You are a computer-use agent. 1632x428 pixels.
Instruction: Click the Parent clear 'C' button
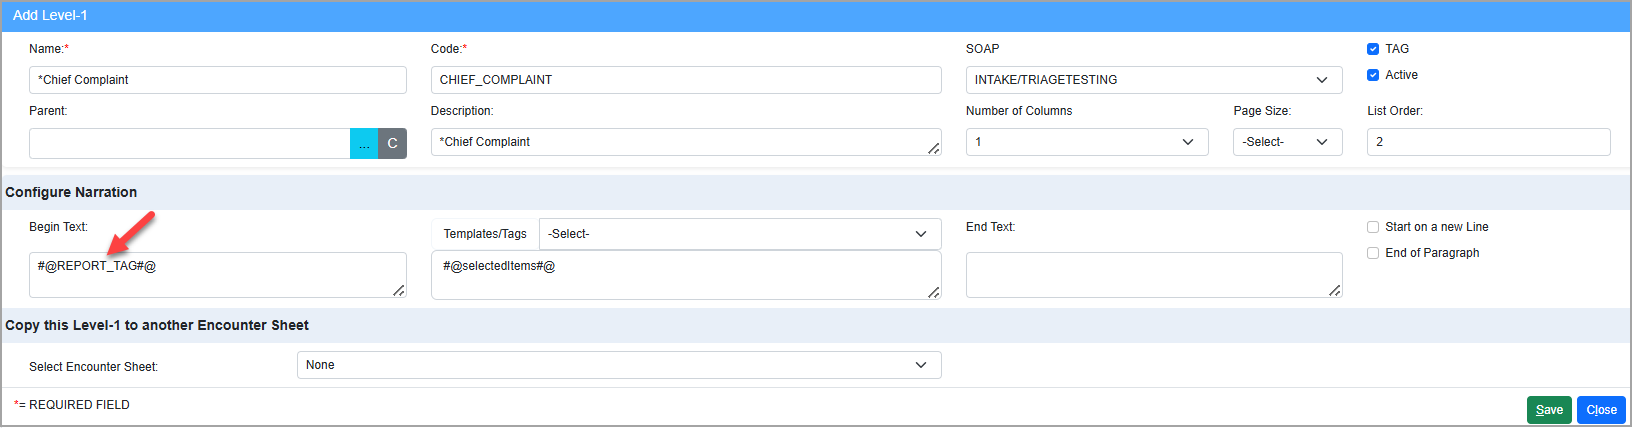(x=393, y=143)
